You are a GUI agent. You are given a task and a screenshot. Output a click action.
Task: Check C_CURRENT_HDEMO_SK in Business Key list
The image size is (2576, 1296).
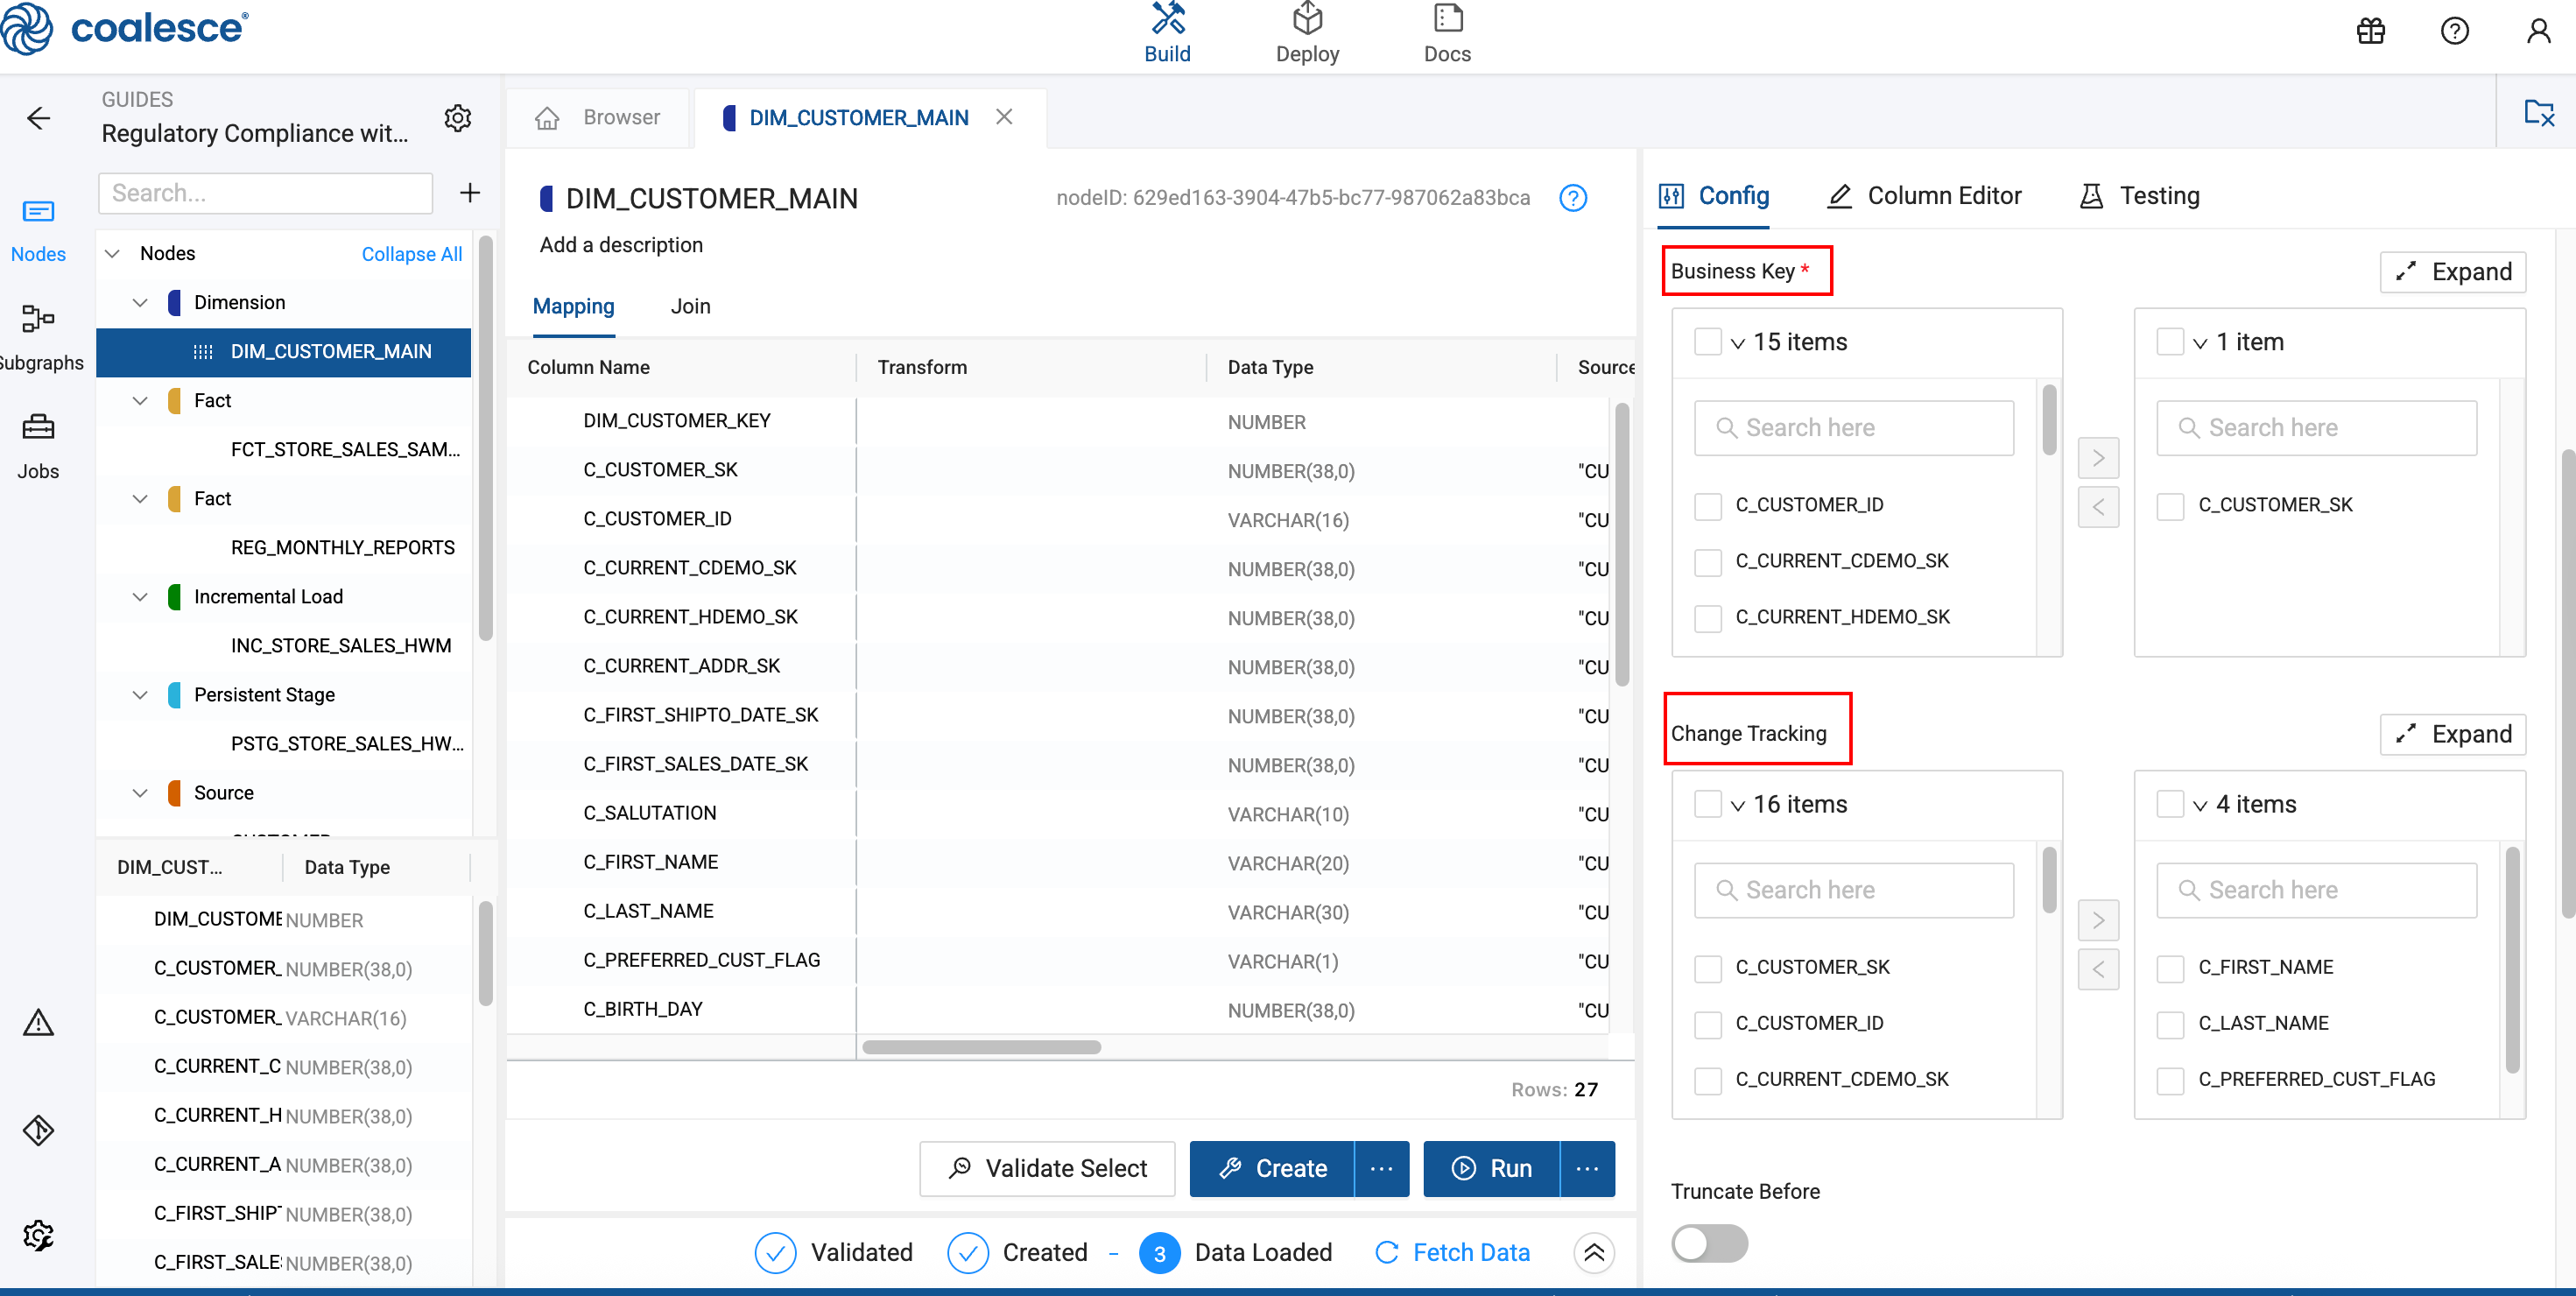[x=1708, y=618]
